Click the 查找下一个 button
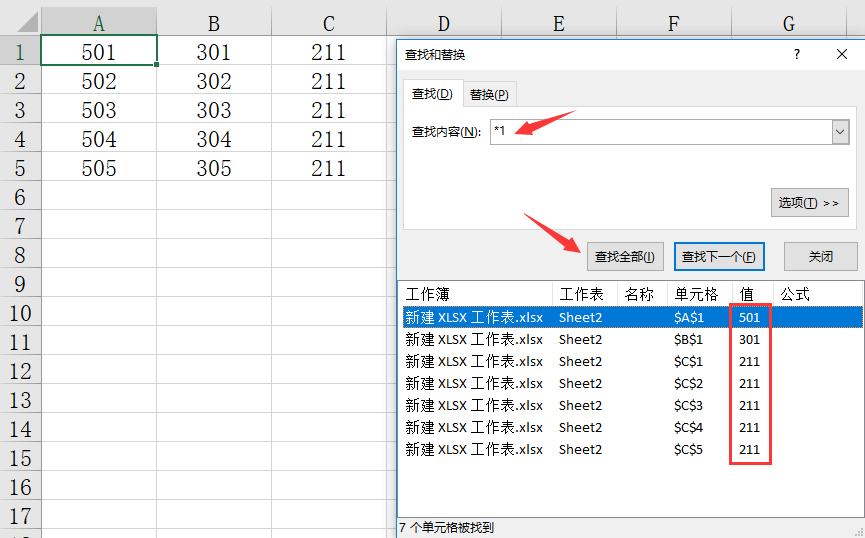865x538 pixels. coord(719,257)
